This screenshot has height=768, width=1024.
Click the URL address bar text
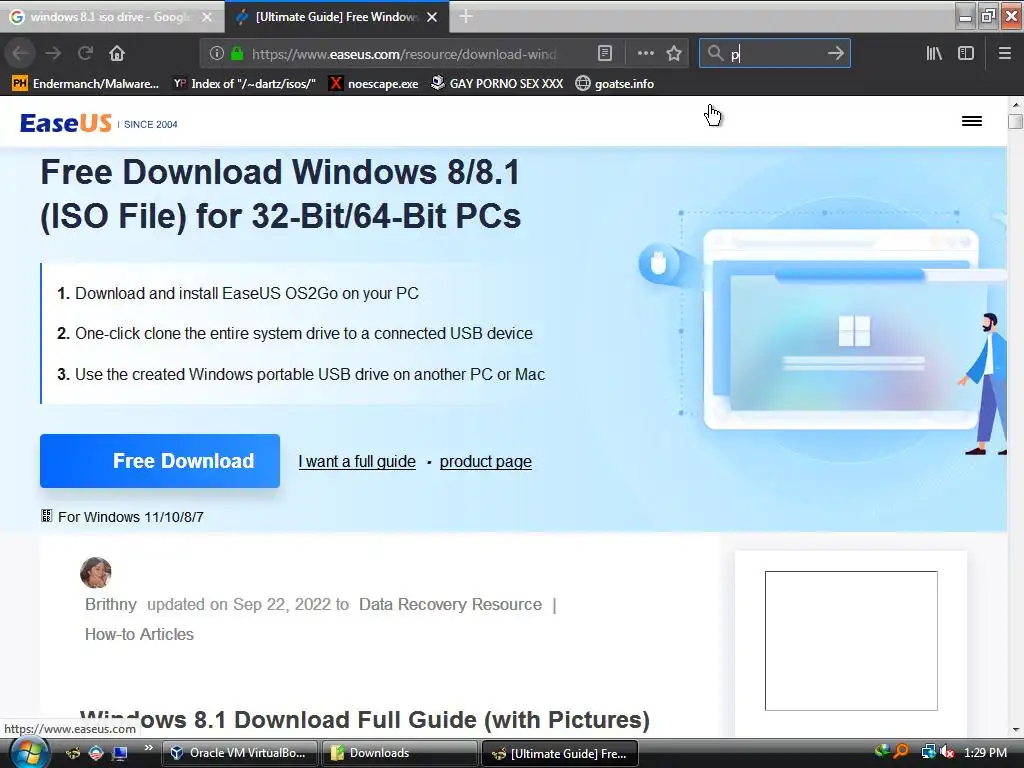pos(404,54)
